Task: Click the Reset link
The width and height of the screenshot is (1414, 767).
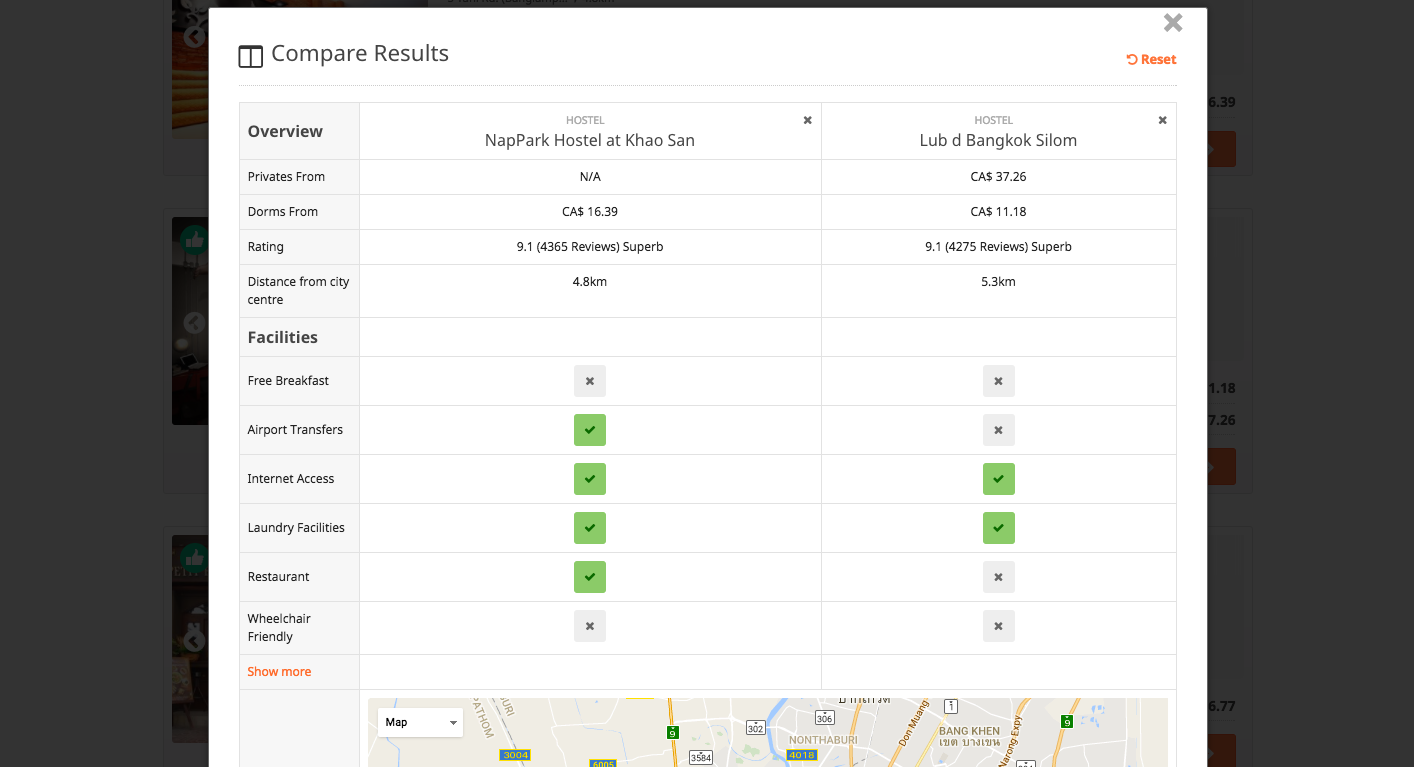Action: click(x=1151, y=59)
